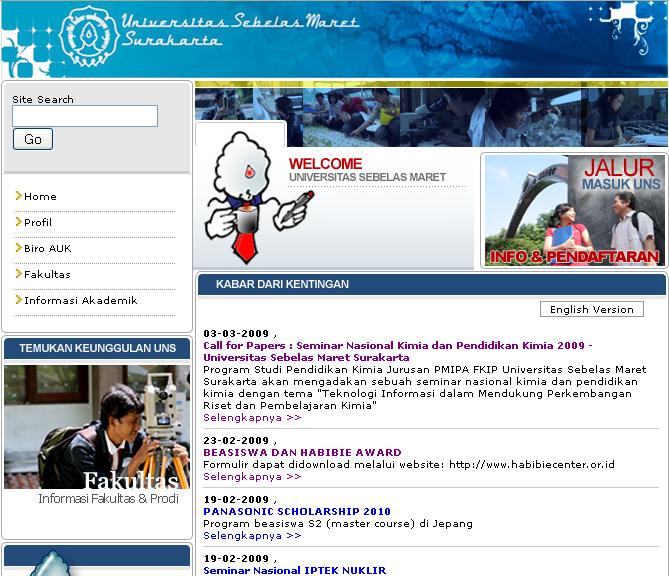669x576 pixels.
Task: Open the Informasi Akademik menu item
Action: coord(81,300)
